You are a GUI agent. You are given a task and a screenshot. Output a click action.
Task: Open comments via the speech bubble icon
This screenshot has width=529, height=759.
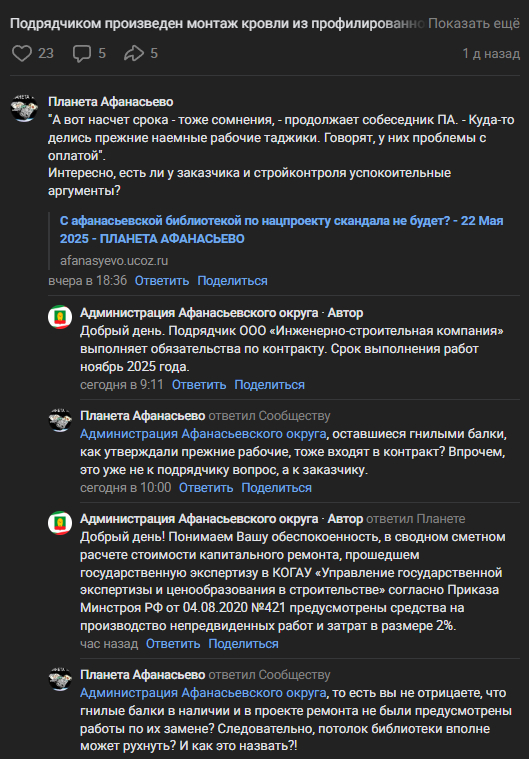[82, 53]
